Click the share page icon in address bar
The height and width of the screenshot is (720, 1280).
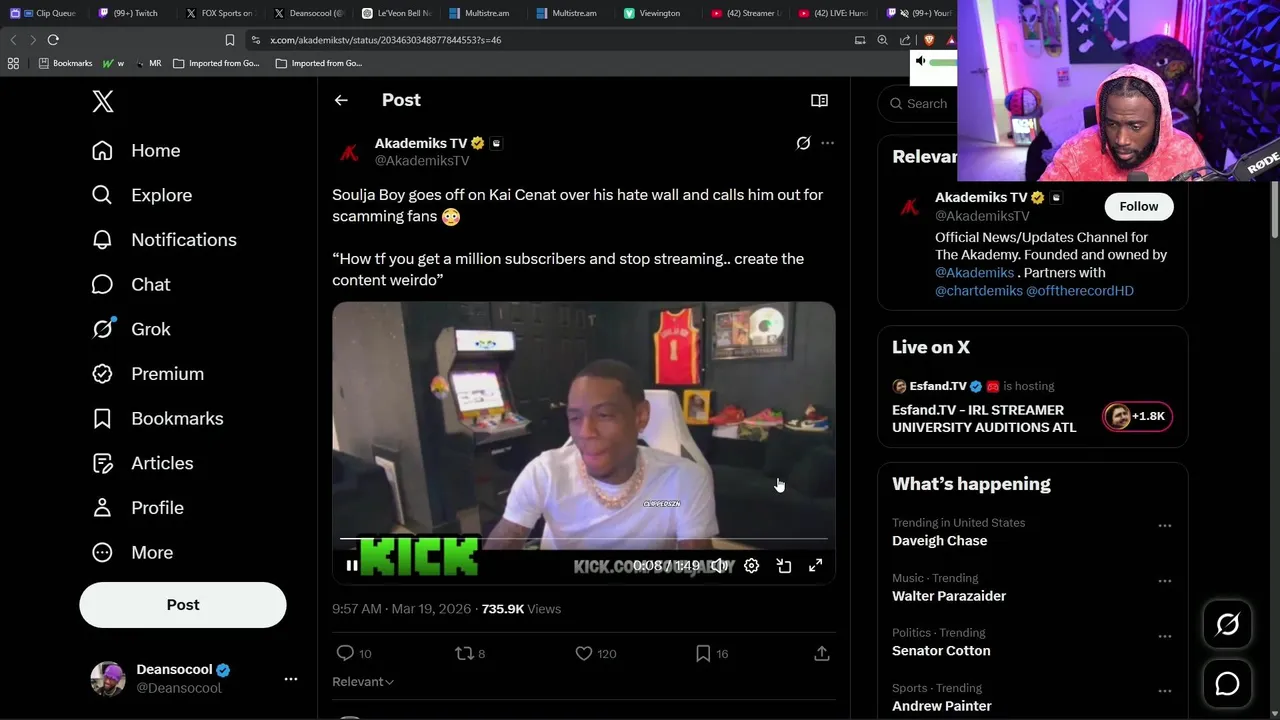coord(905,40)
